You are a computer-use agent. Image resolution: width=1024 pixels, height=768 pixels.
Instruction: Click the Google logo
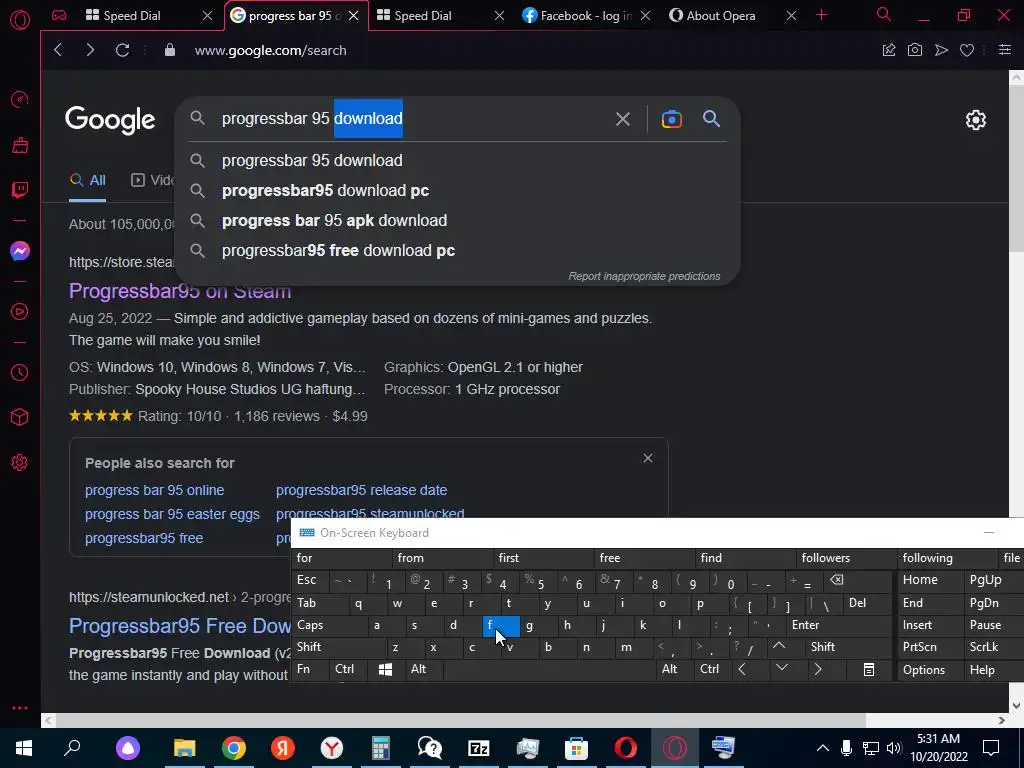110,120
